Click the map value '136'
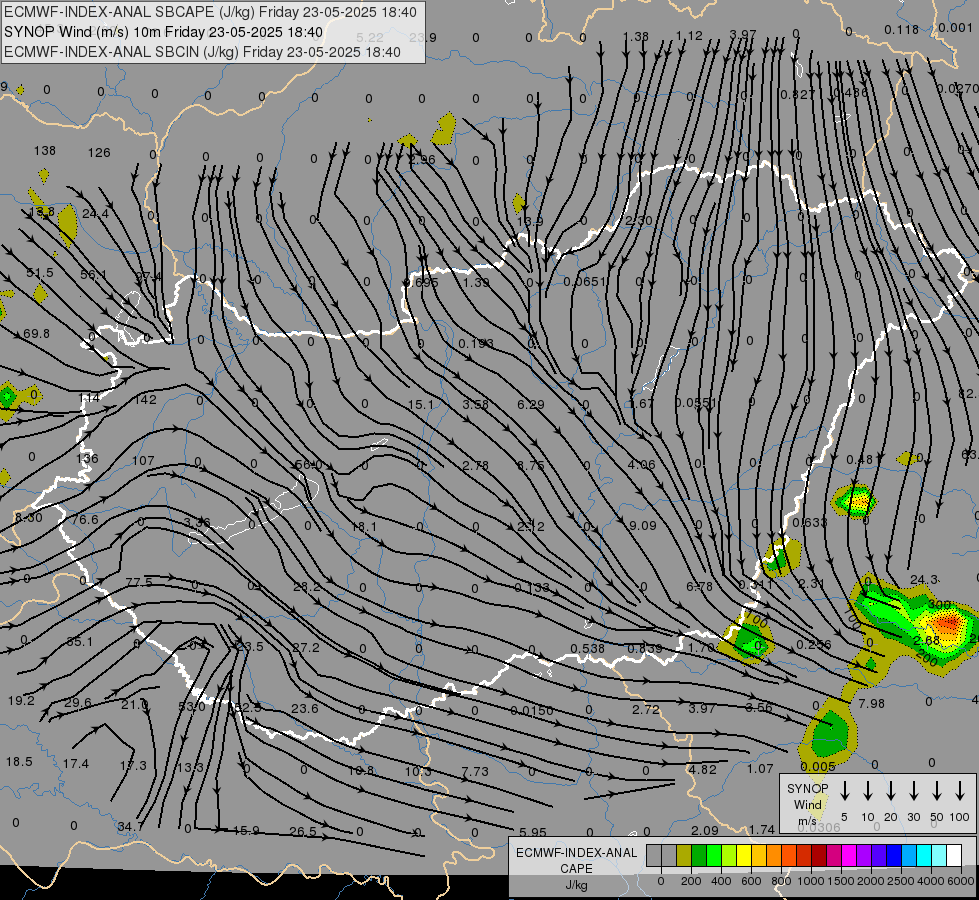Screen dimensions: 979x900 coord(87,458)
